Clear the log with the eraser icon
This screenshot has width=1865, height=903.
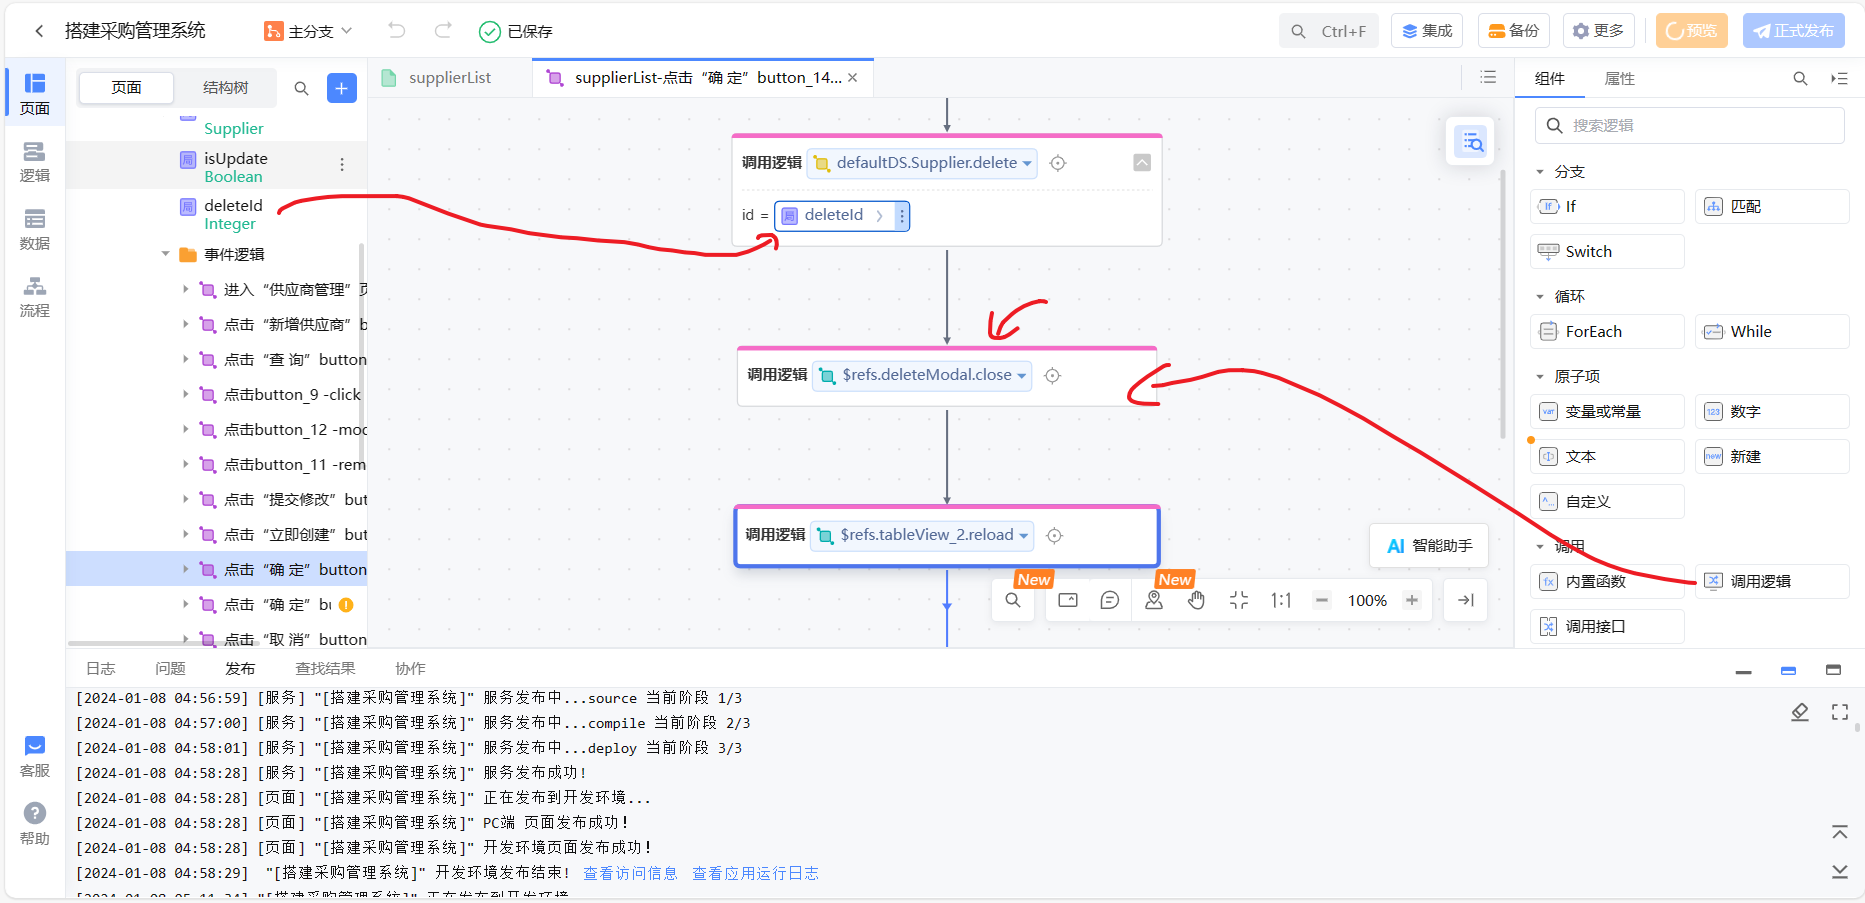[x=1800, y=712]
